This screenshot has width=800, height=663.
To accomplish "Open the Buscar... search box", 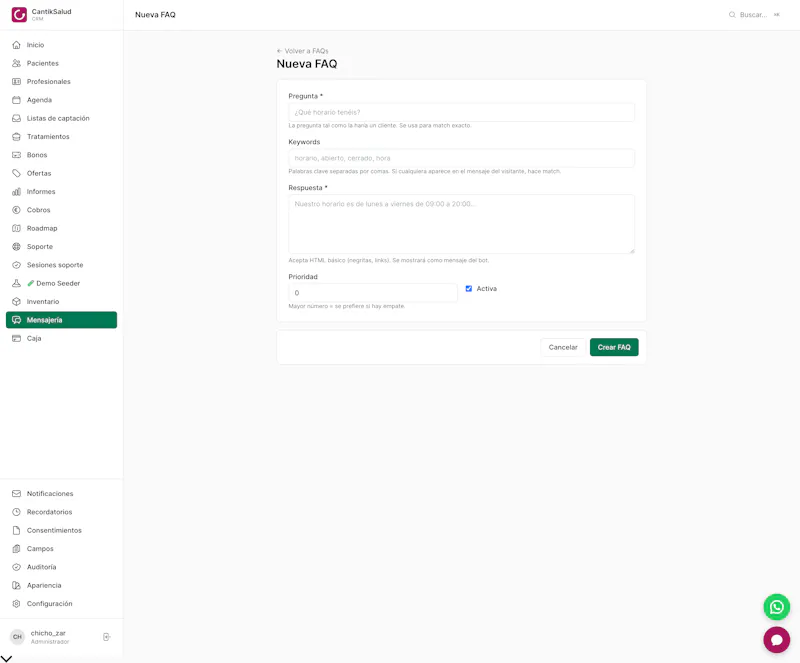I will pos(754,15).
